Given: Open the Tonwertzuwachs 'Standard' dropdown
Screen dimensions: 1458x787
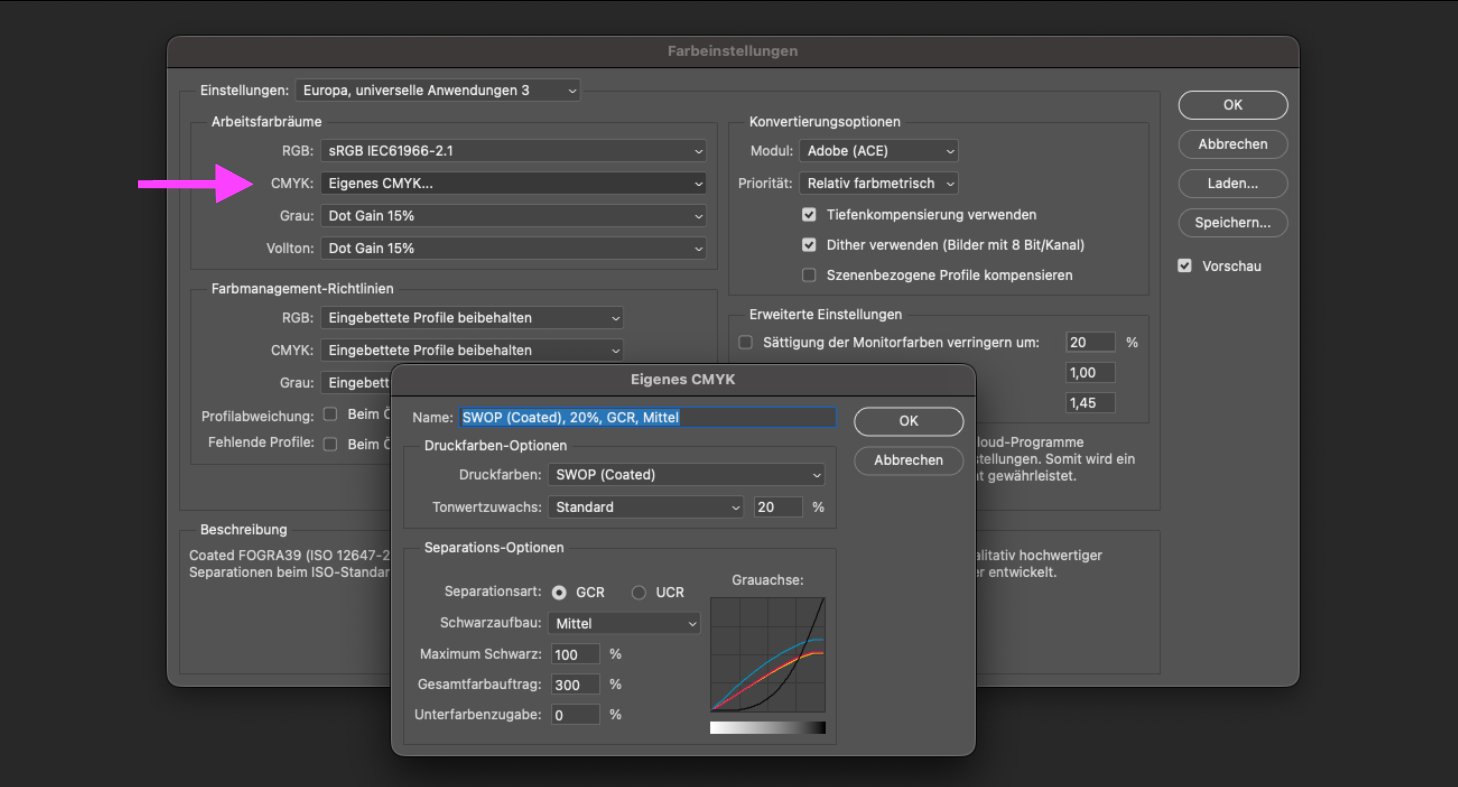Looking at the screenshot, I should (x=645, y=507).
